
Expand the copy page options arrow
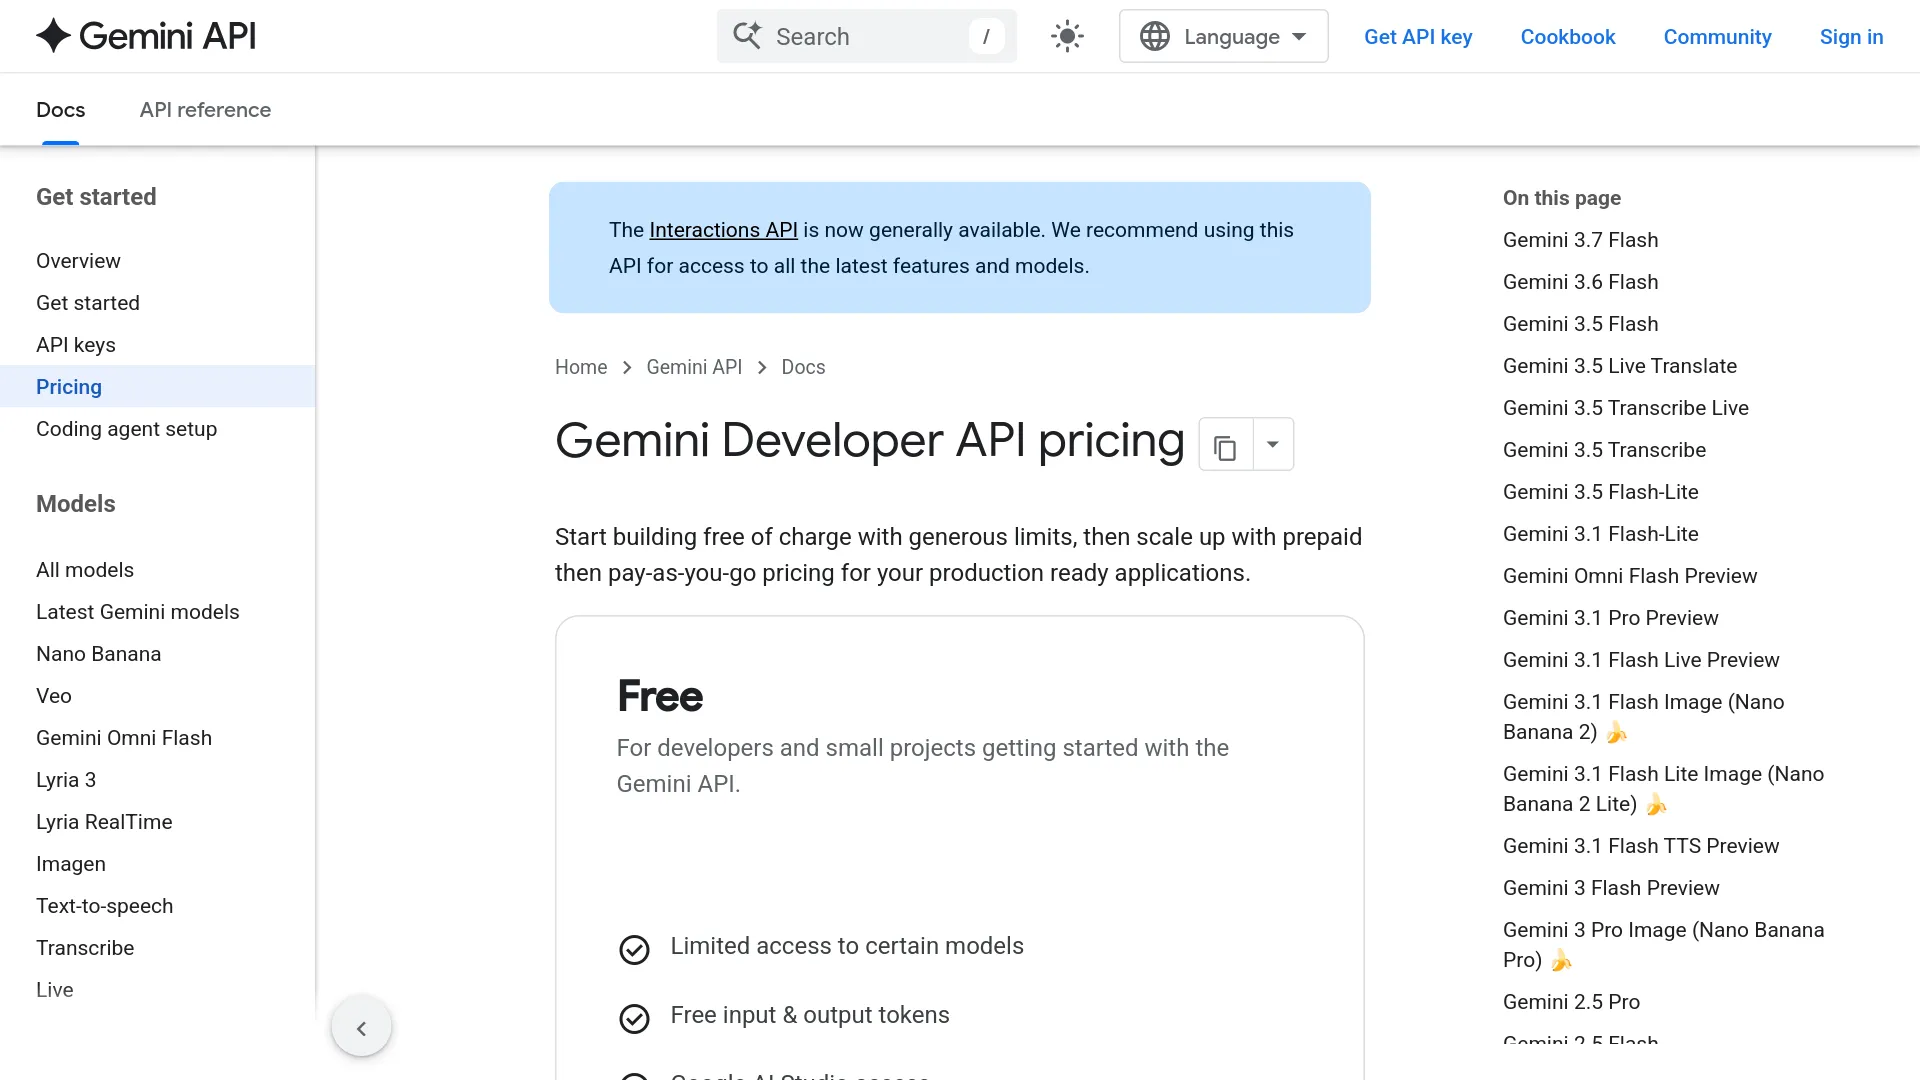[1273, 445]
